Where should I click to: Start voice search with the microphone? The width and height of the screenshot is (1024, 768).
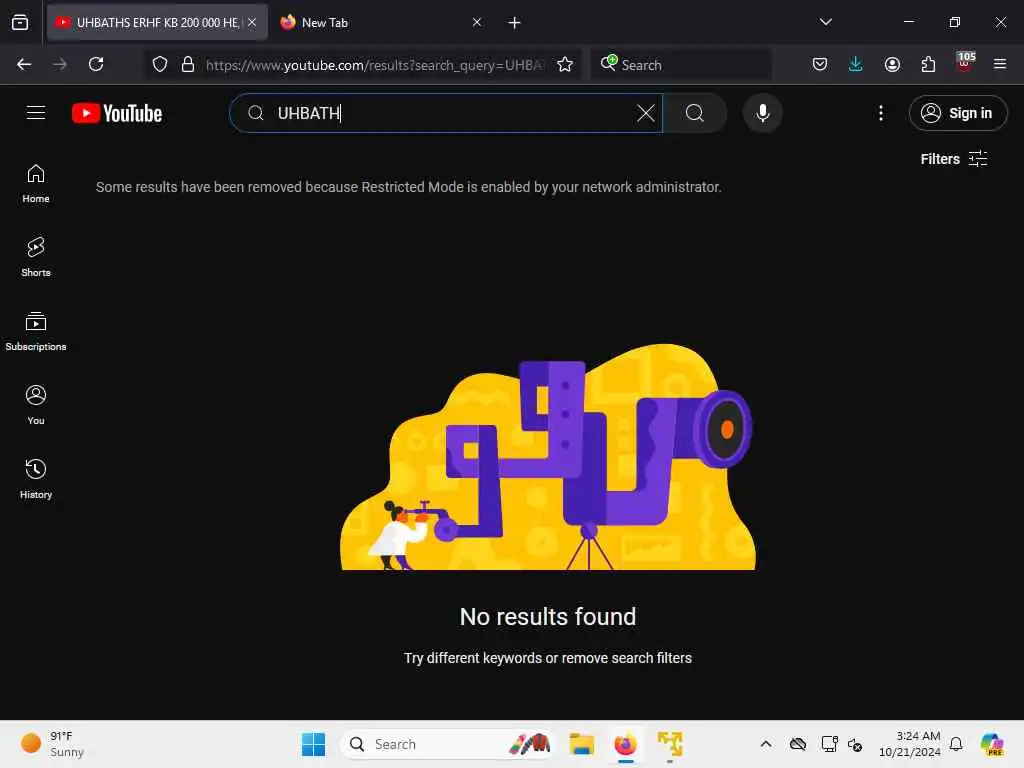762,113
